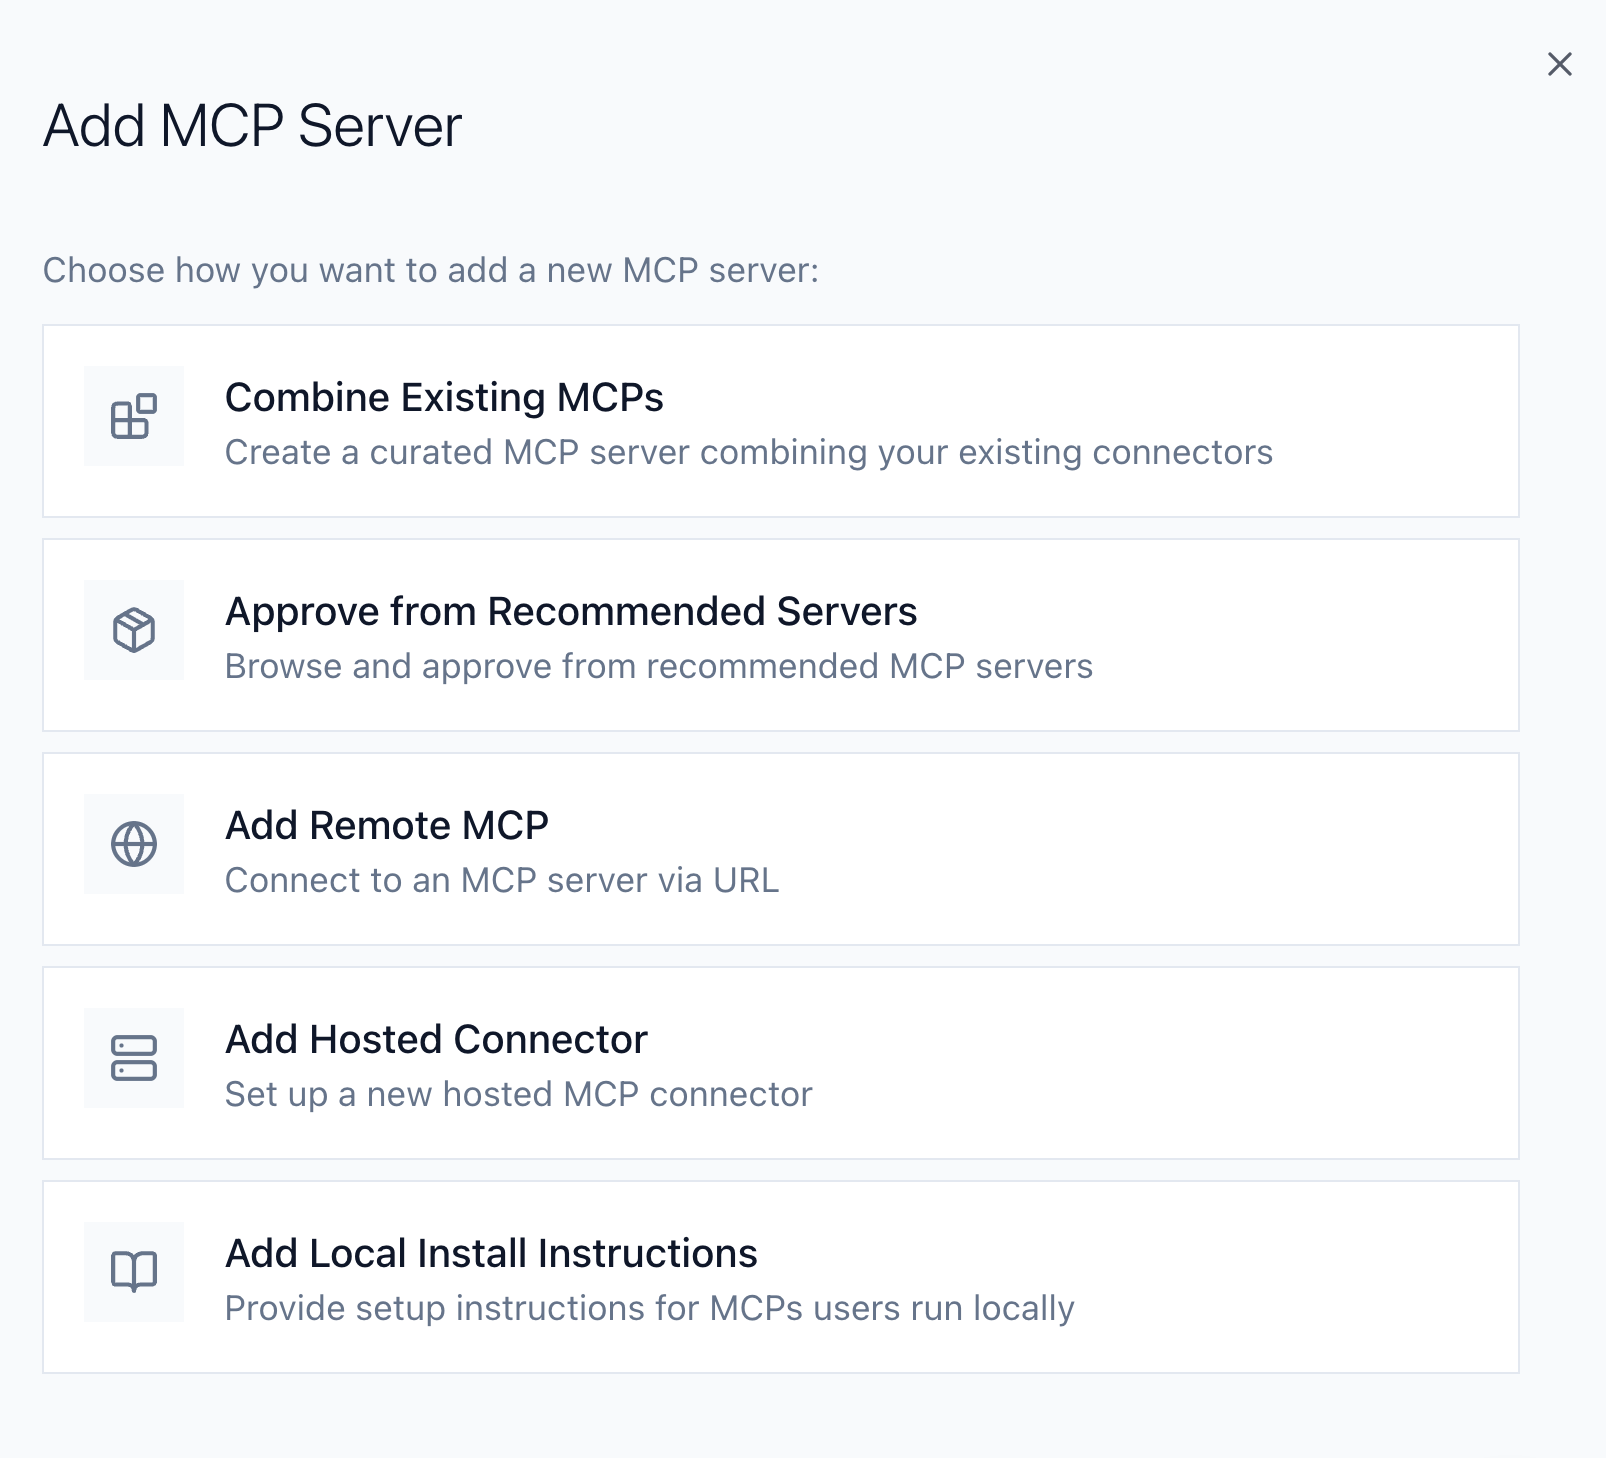Click the Combine Existing MCPs blocks icon
Screen dimensions: 1606x1458
tap(134, 416)
